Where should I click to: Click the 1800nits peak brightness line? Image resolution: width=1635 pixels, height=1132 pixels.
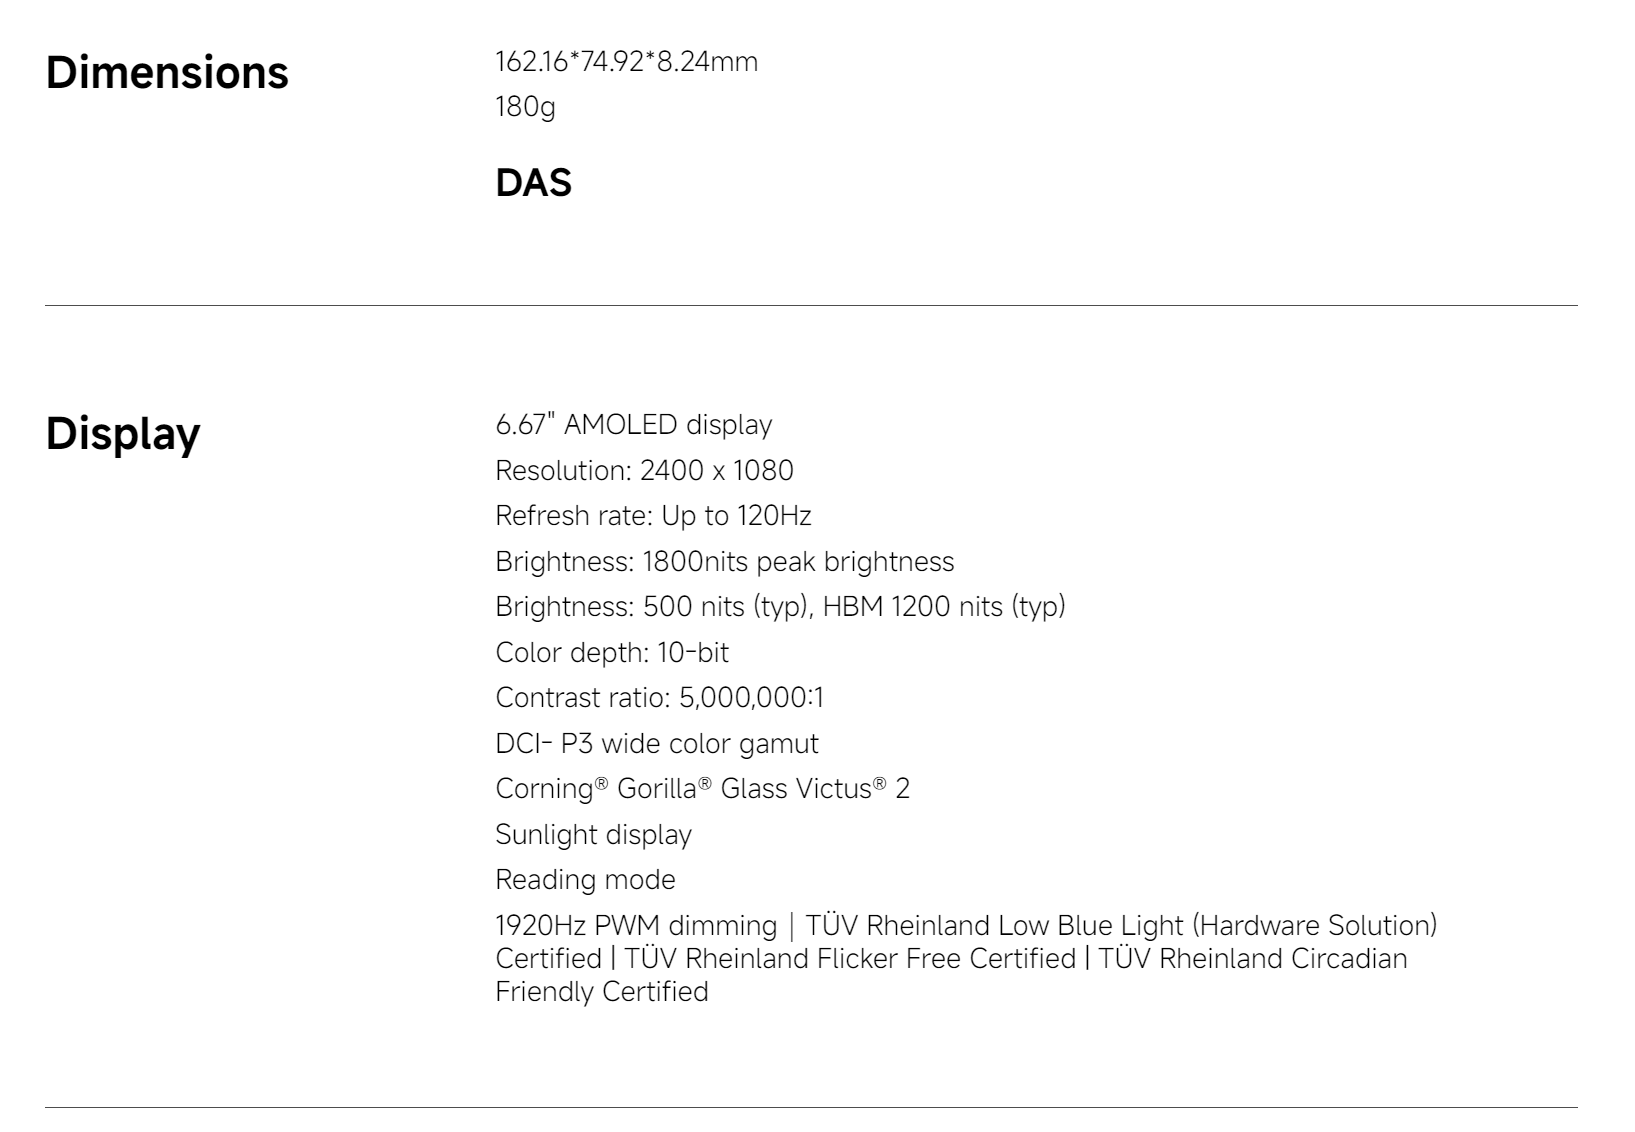pos(724,561)
